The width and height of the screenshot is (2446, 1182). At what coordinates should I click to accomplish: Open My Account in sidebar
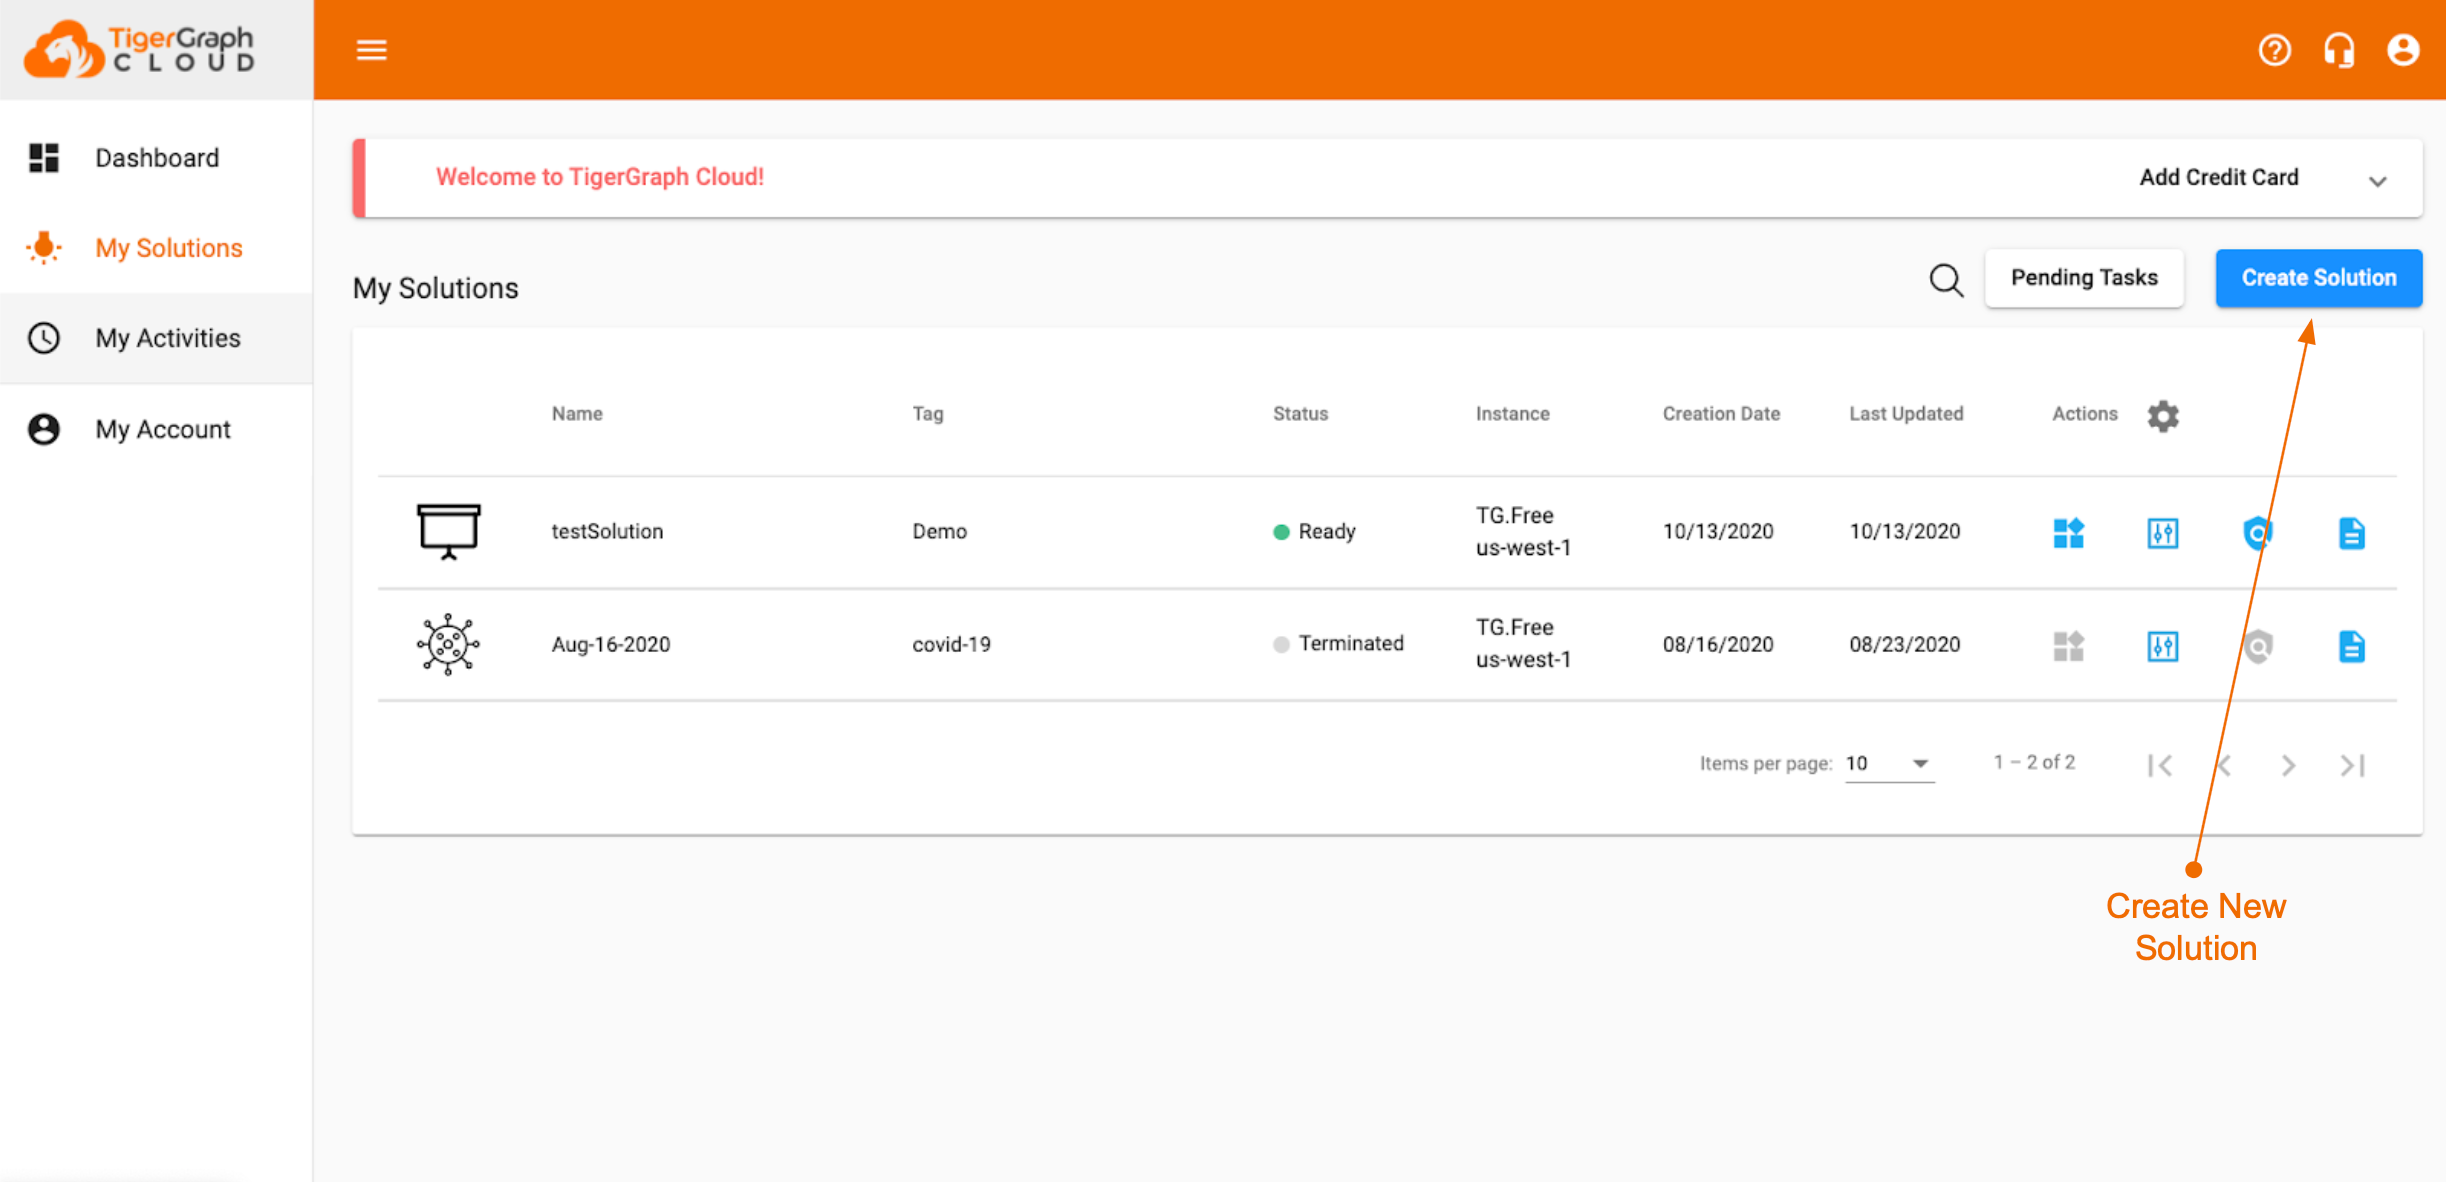coord(163,429)
